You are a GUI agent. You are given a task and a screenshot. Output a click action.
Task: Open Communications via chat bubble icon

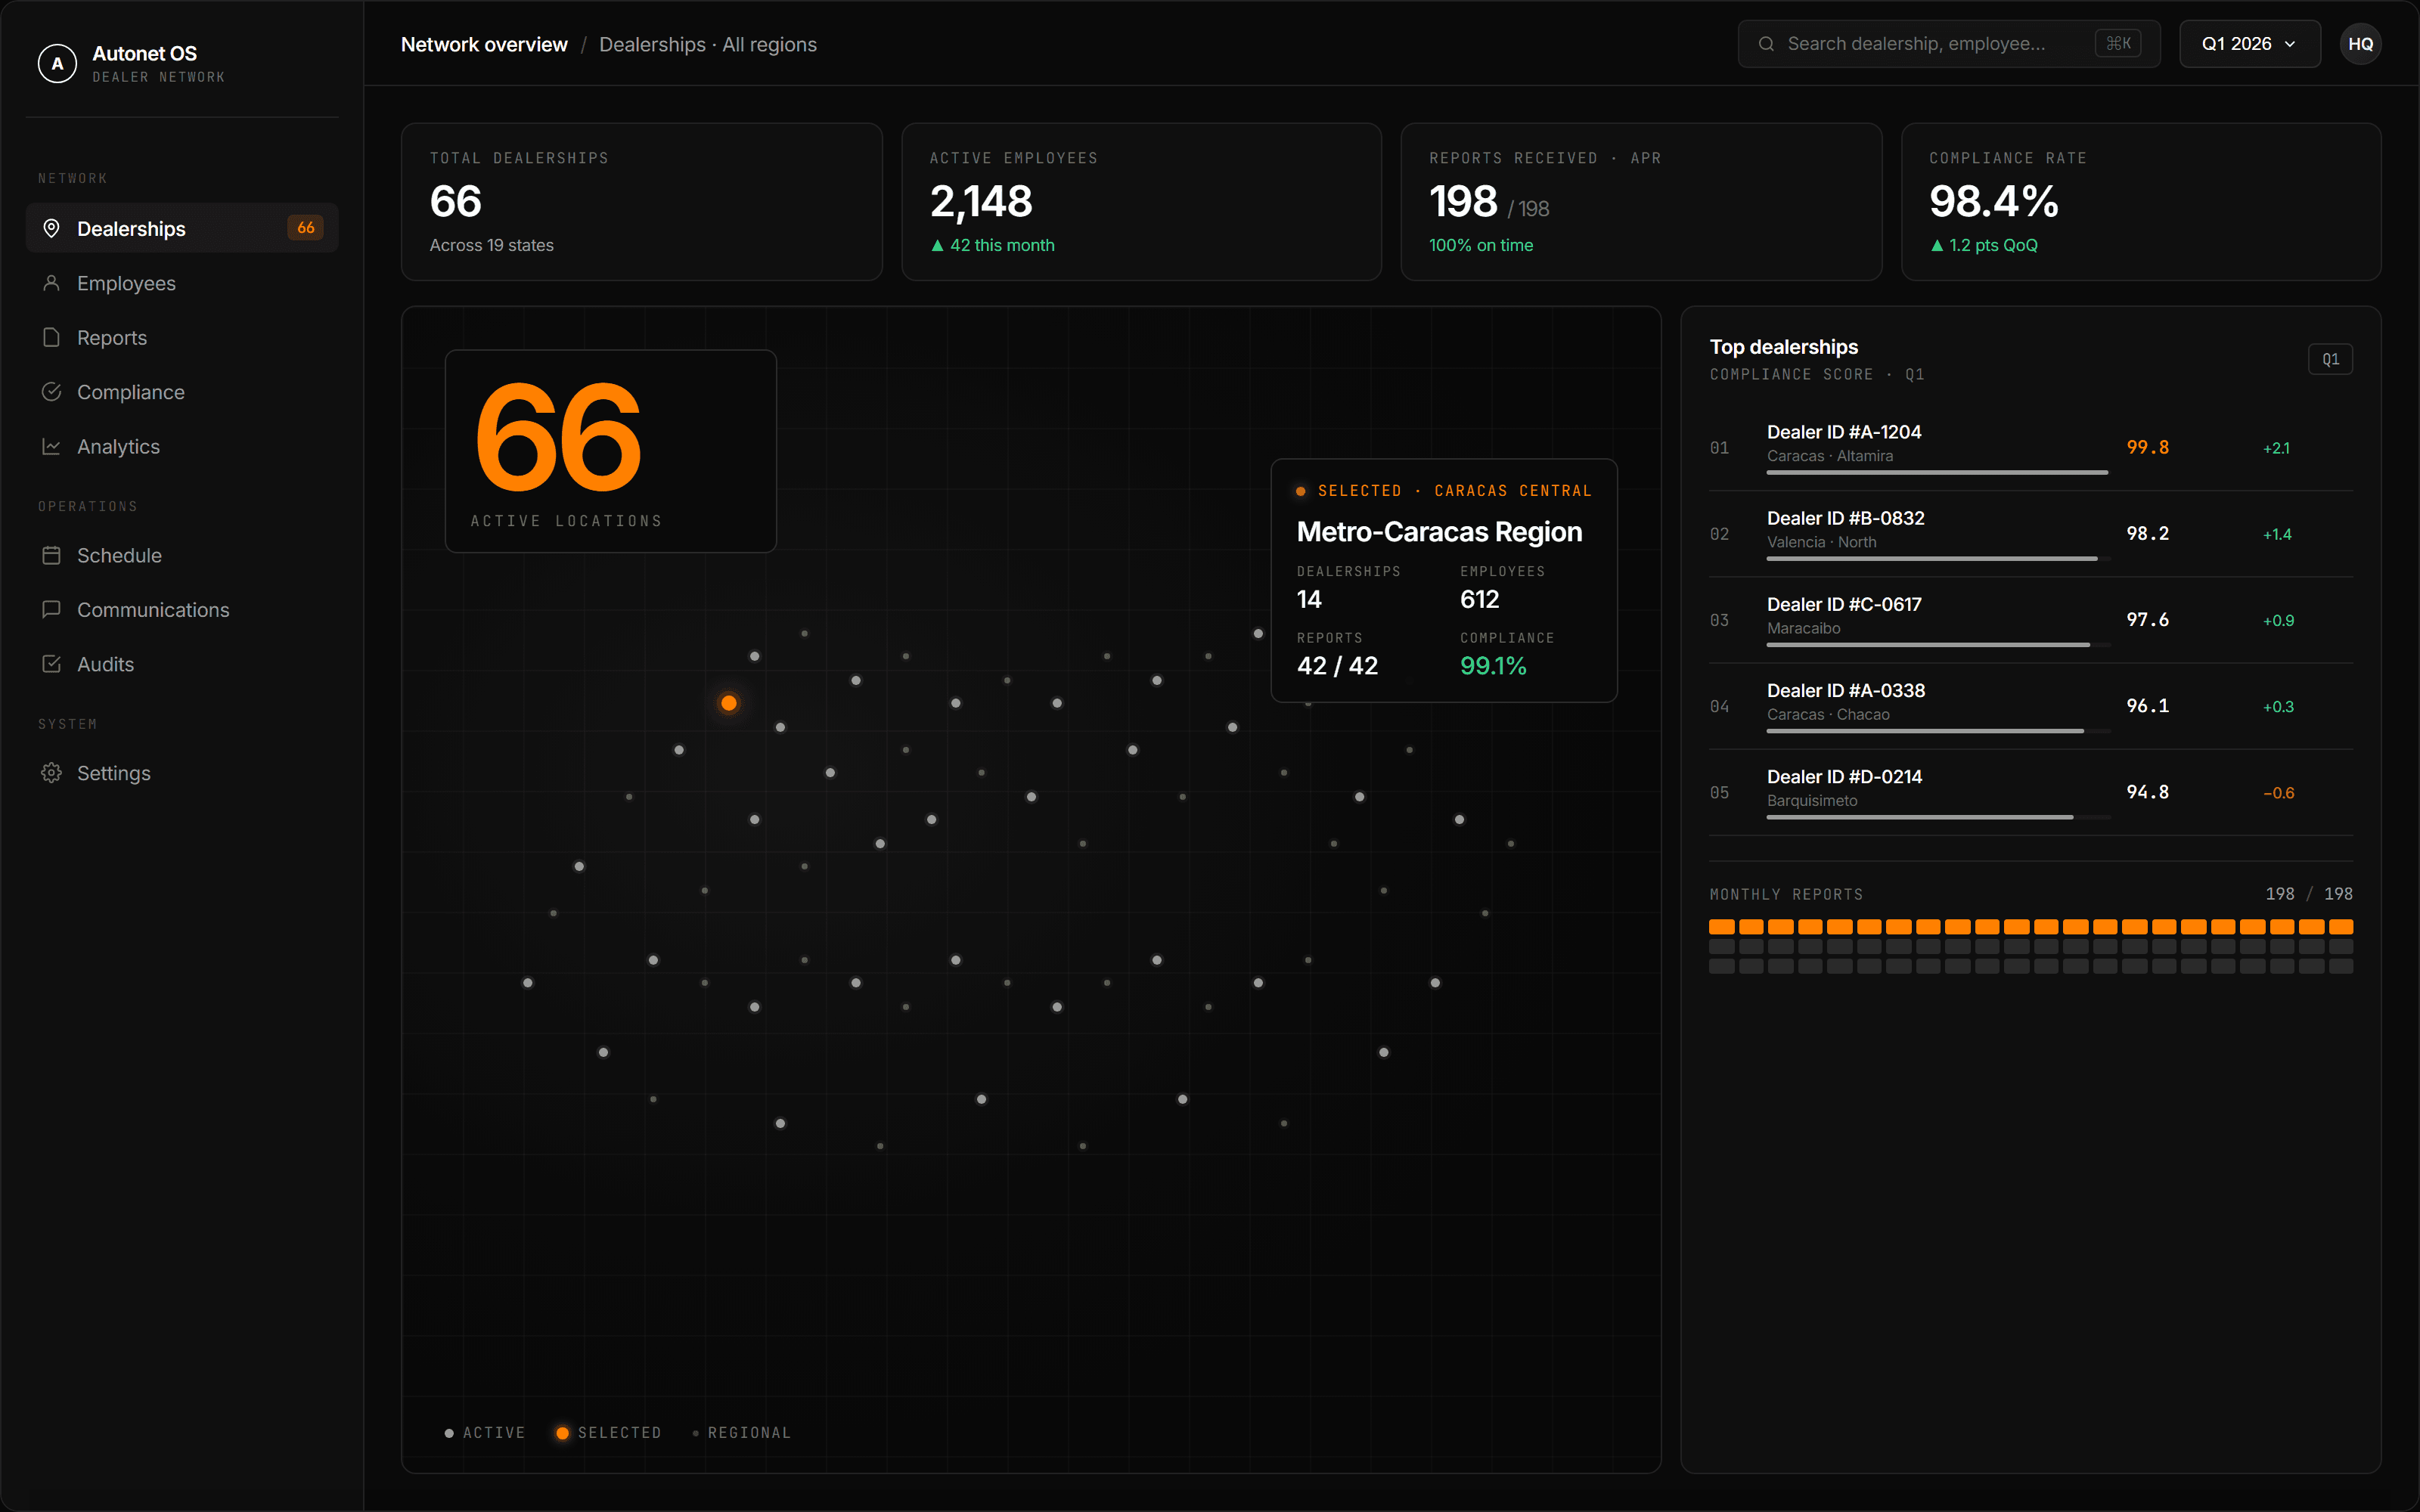click(x=52, y=609)
